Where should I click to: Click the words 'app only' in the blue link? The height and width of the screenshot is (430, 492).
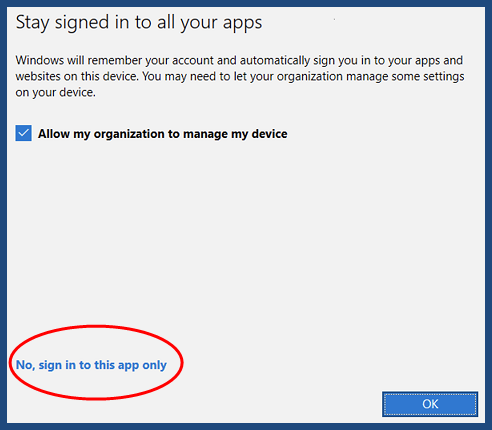click(x=142, y=365)
